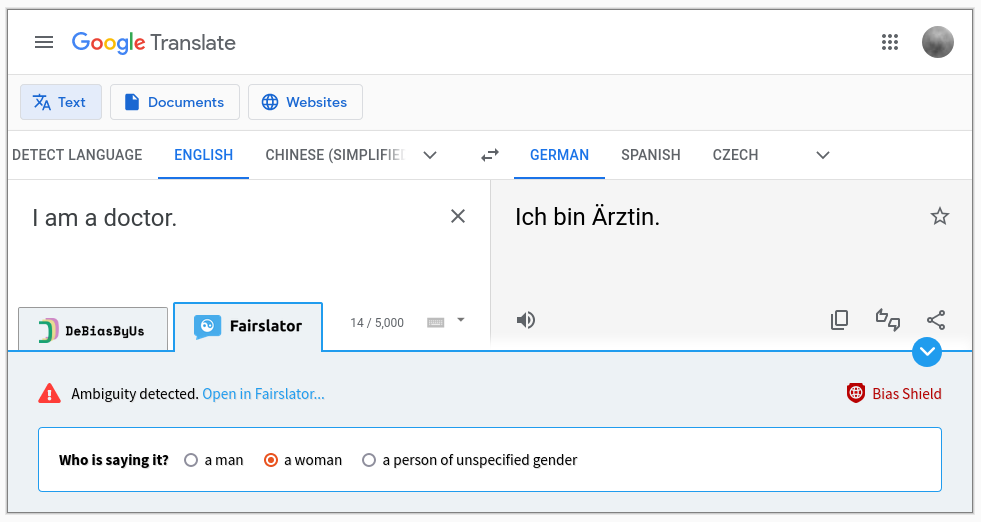Open the Google apps grid
The image size is (981, 522).
890,43
